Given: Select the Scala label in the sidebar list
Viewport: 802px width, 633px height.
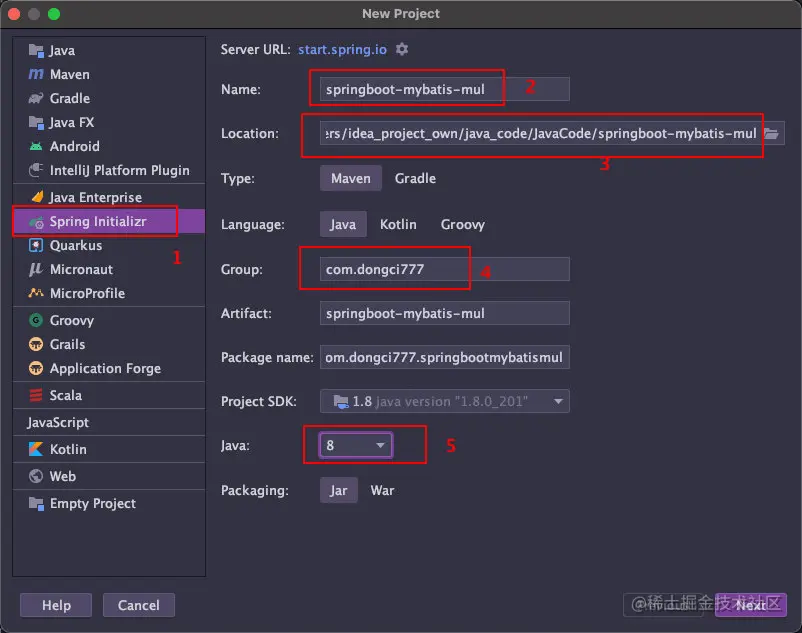Looking at the screenshot, I should click(65, 395).
